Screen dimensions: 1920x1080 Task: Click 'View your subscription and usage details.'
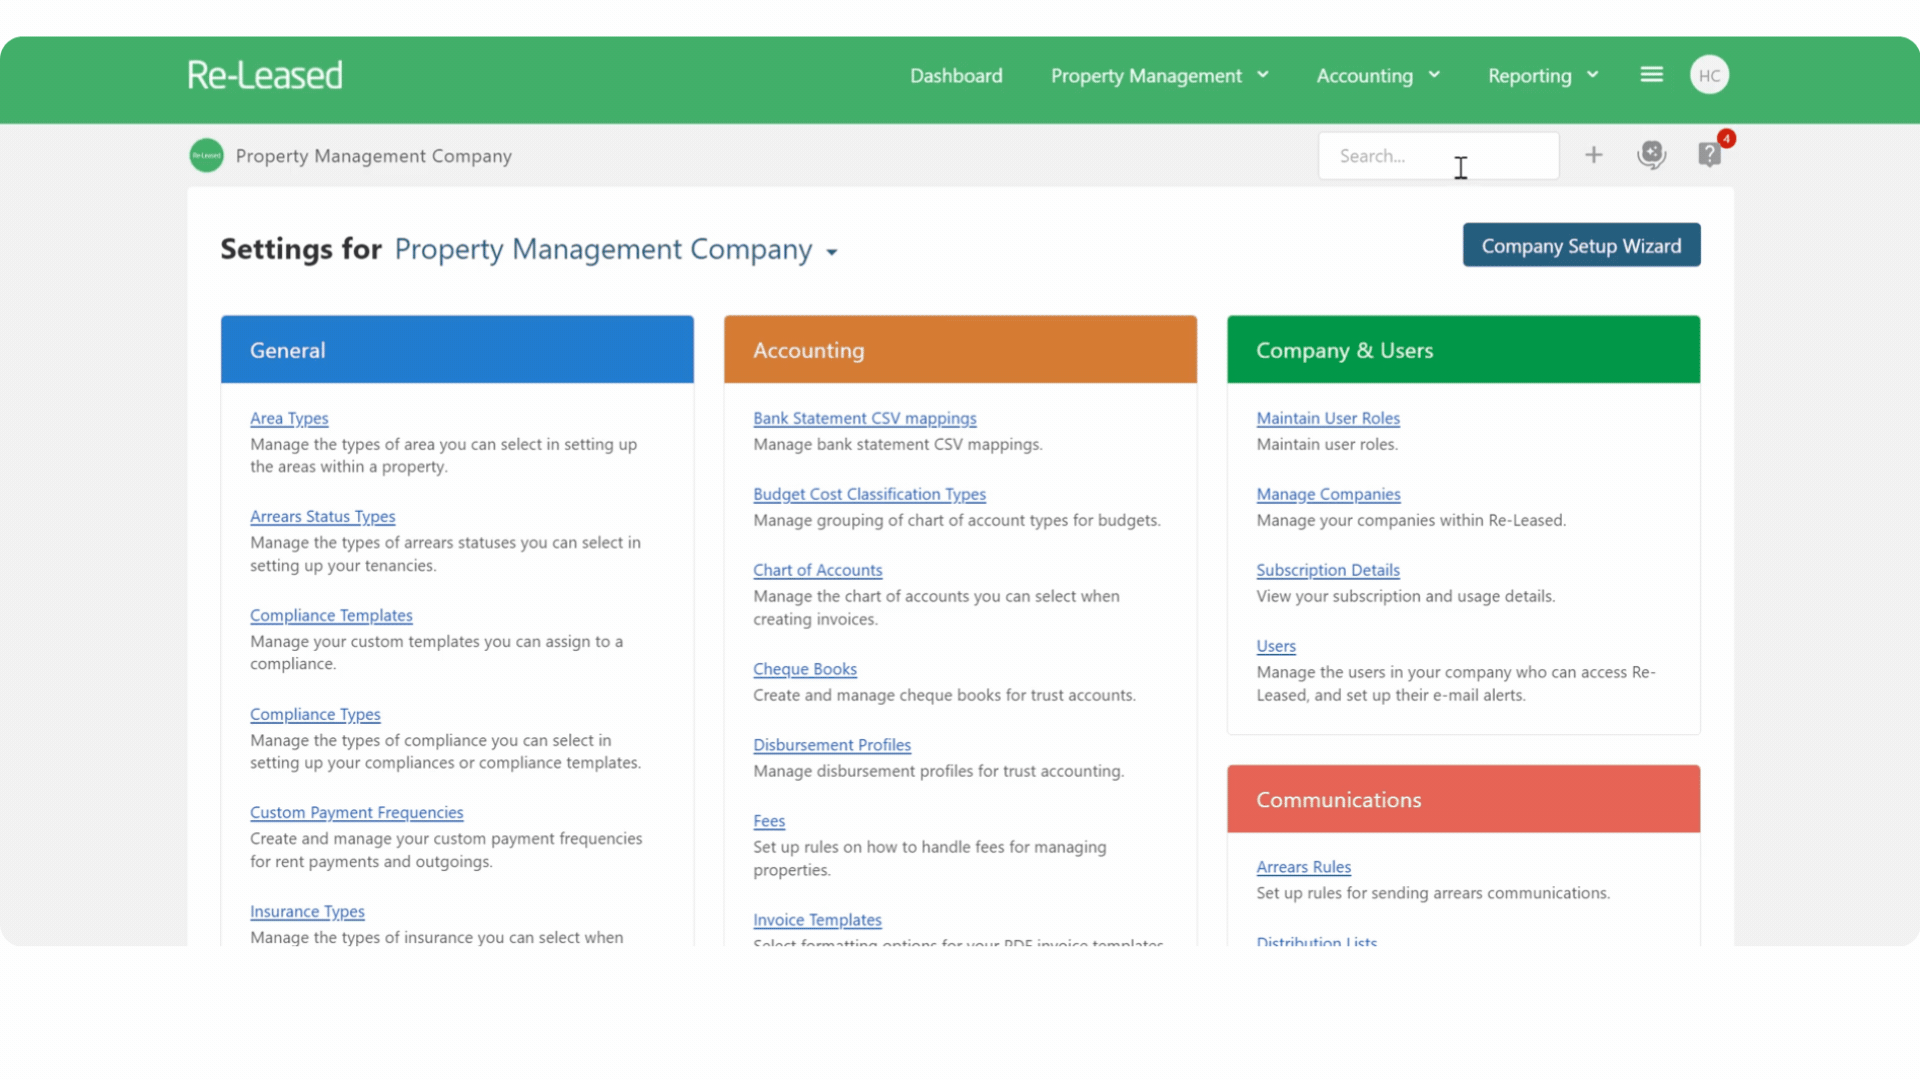click(x=1405, y=596)
